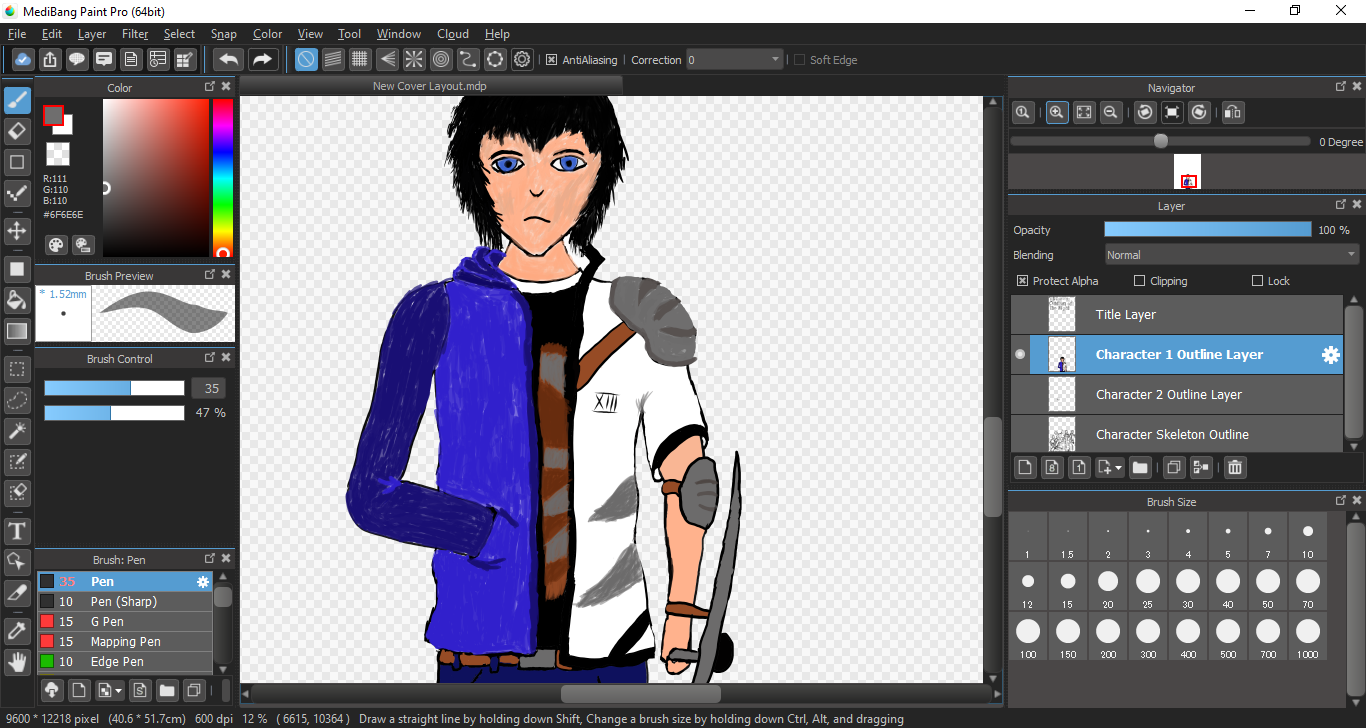This screenshot has width=1366, height=728.
Task: Expand the Correction value dropdown
Action: [775, 60]
